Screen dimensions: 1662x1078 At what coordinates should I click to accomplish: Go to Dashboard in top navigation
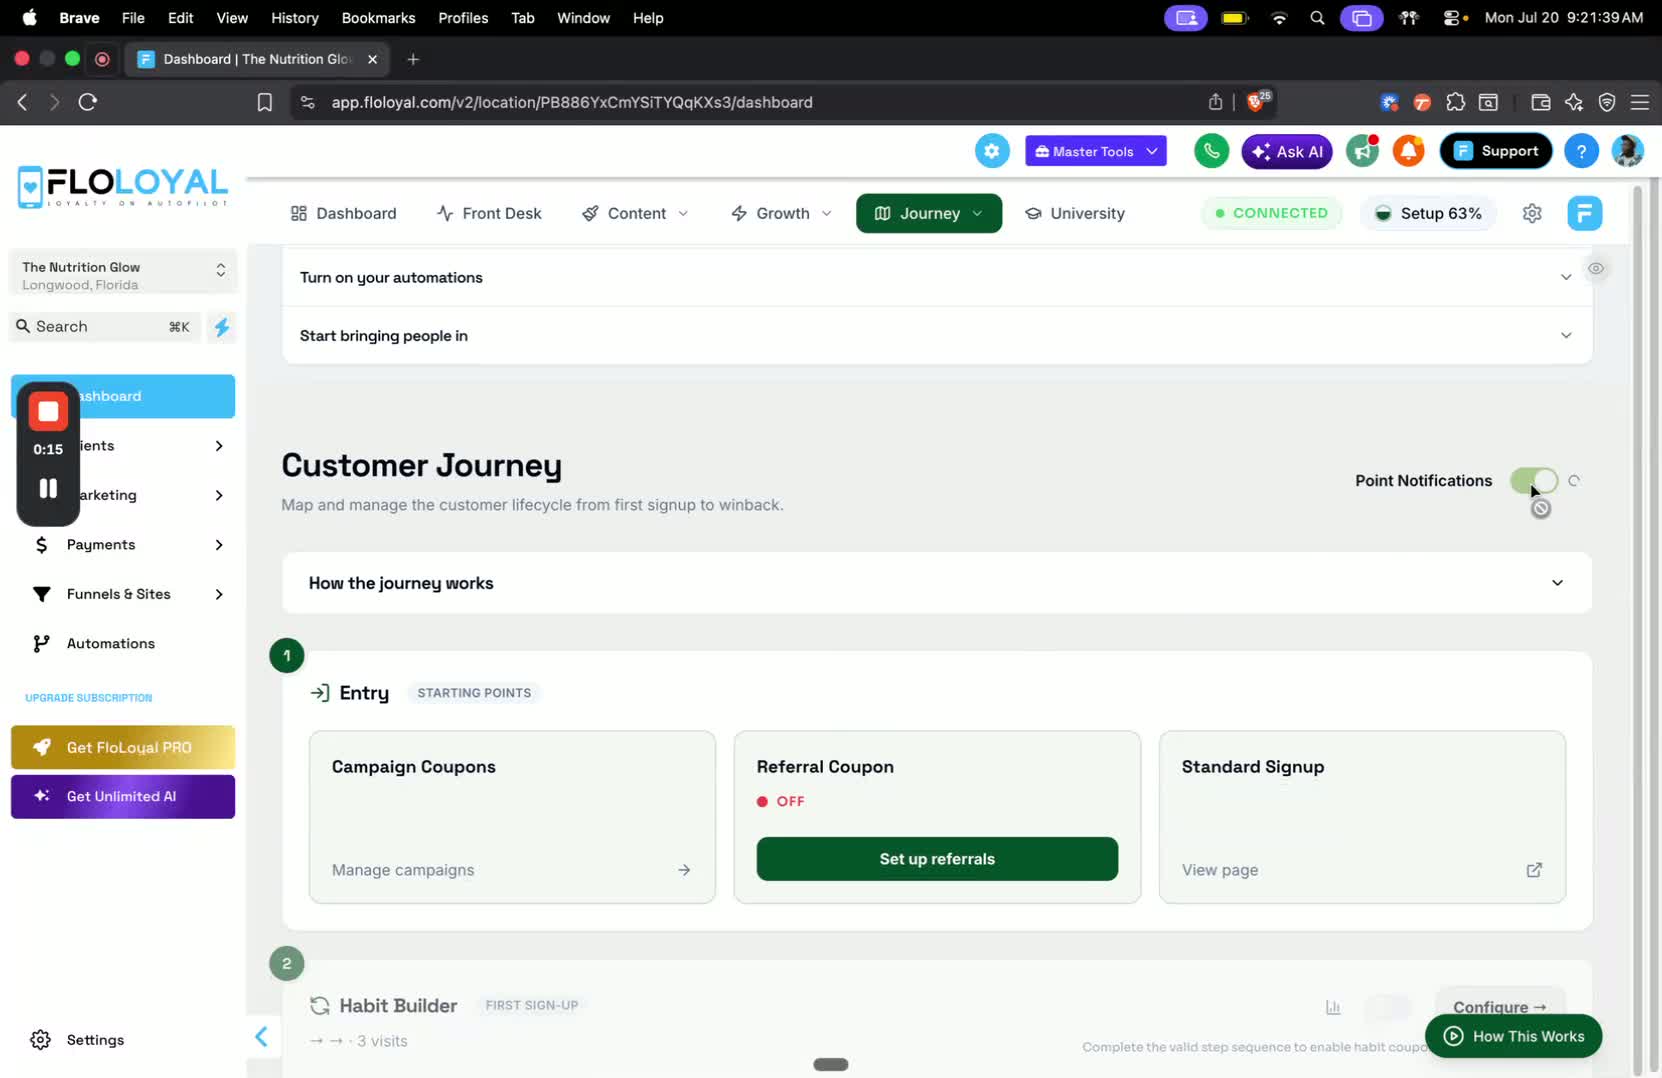343,213
